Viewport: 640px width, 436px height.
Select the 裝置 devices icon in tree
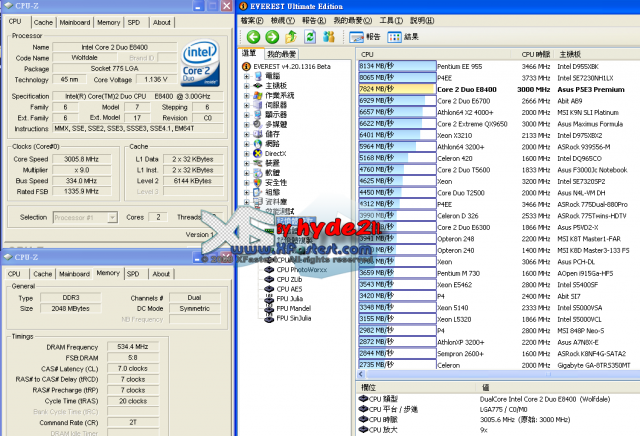(258, 163)
